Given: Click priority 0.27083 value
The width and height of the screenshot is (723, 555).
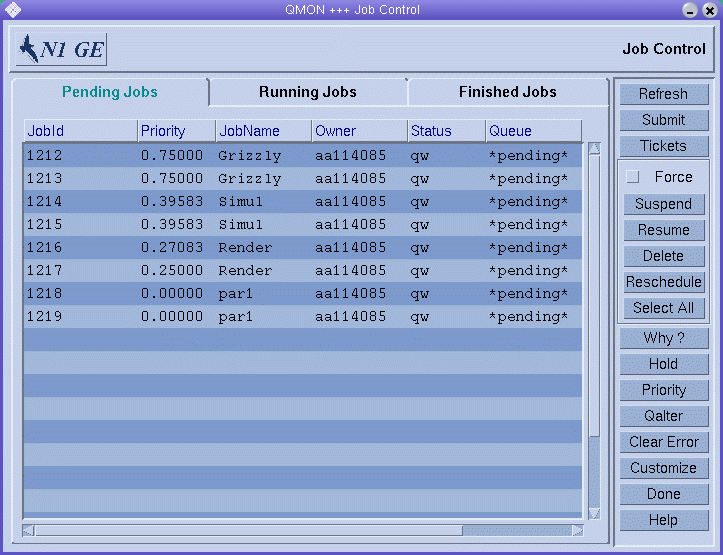Looking at the screenshot, I should coord(172,248).
